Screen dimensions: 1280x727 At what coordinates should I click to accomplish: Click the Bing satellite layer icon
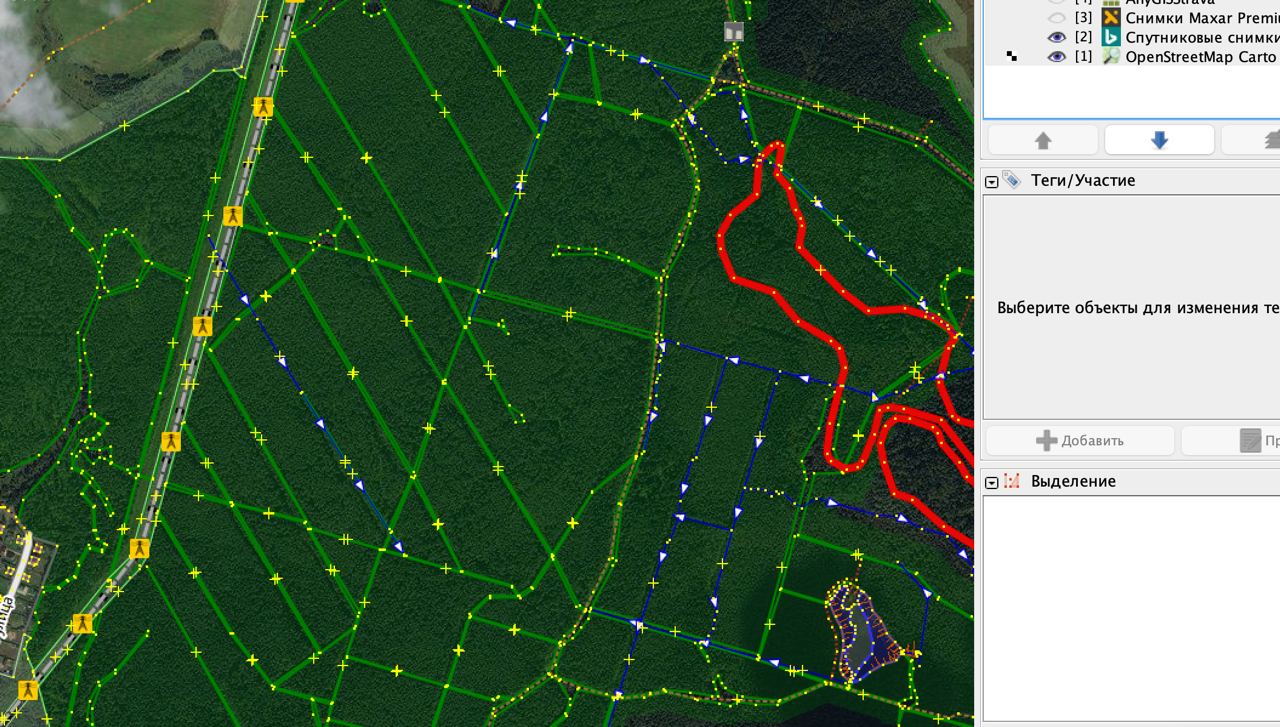pyautogui.click(x=1110, y=37)
